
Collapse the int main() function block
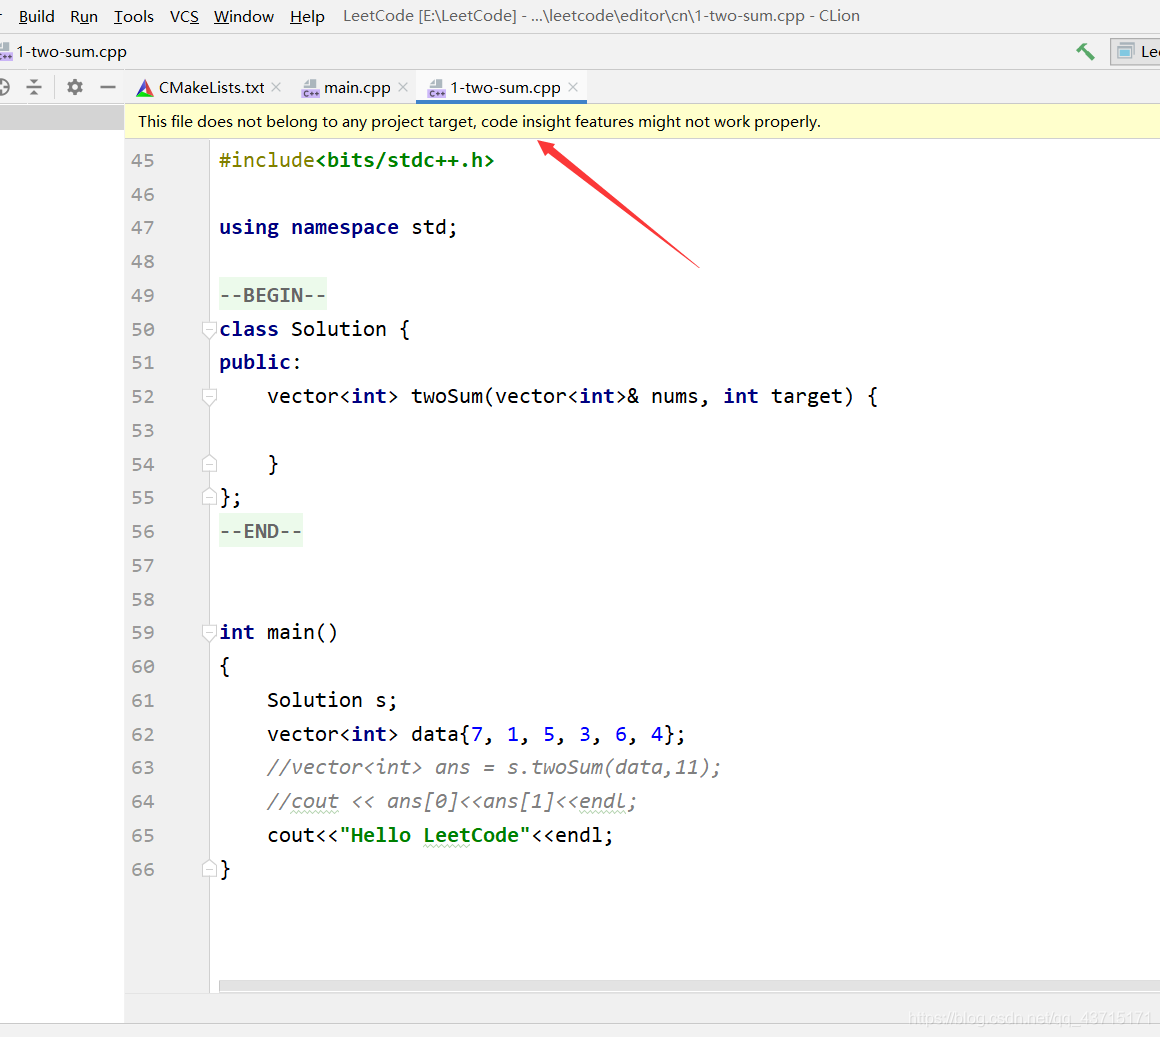[x=209, y=632]
